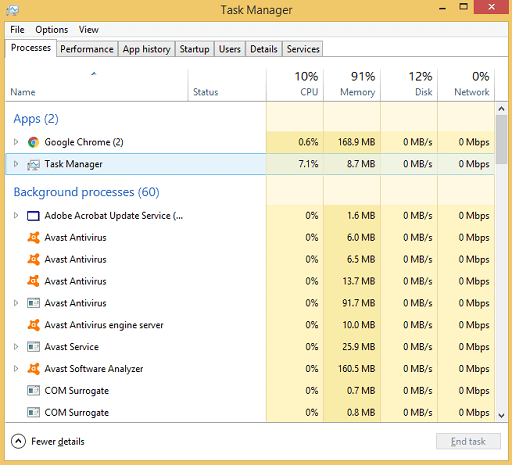The height and width of the screenshot is (465, 512).
Task: Expand the Avast Software Analyzer entry
Action: click(16, 369)
